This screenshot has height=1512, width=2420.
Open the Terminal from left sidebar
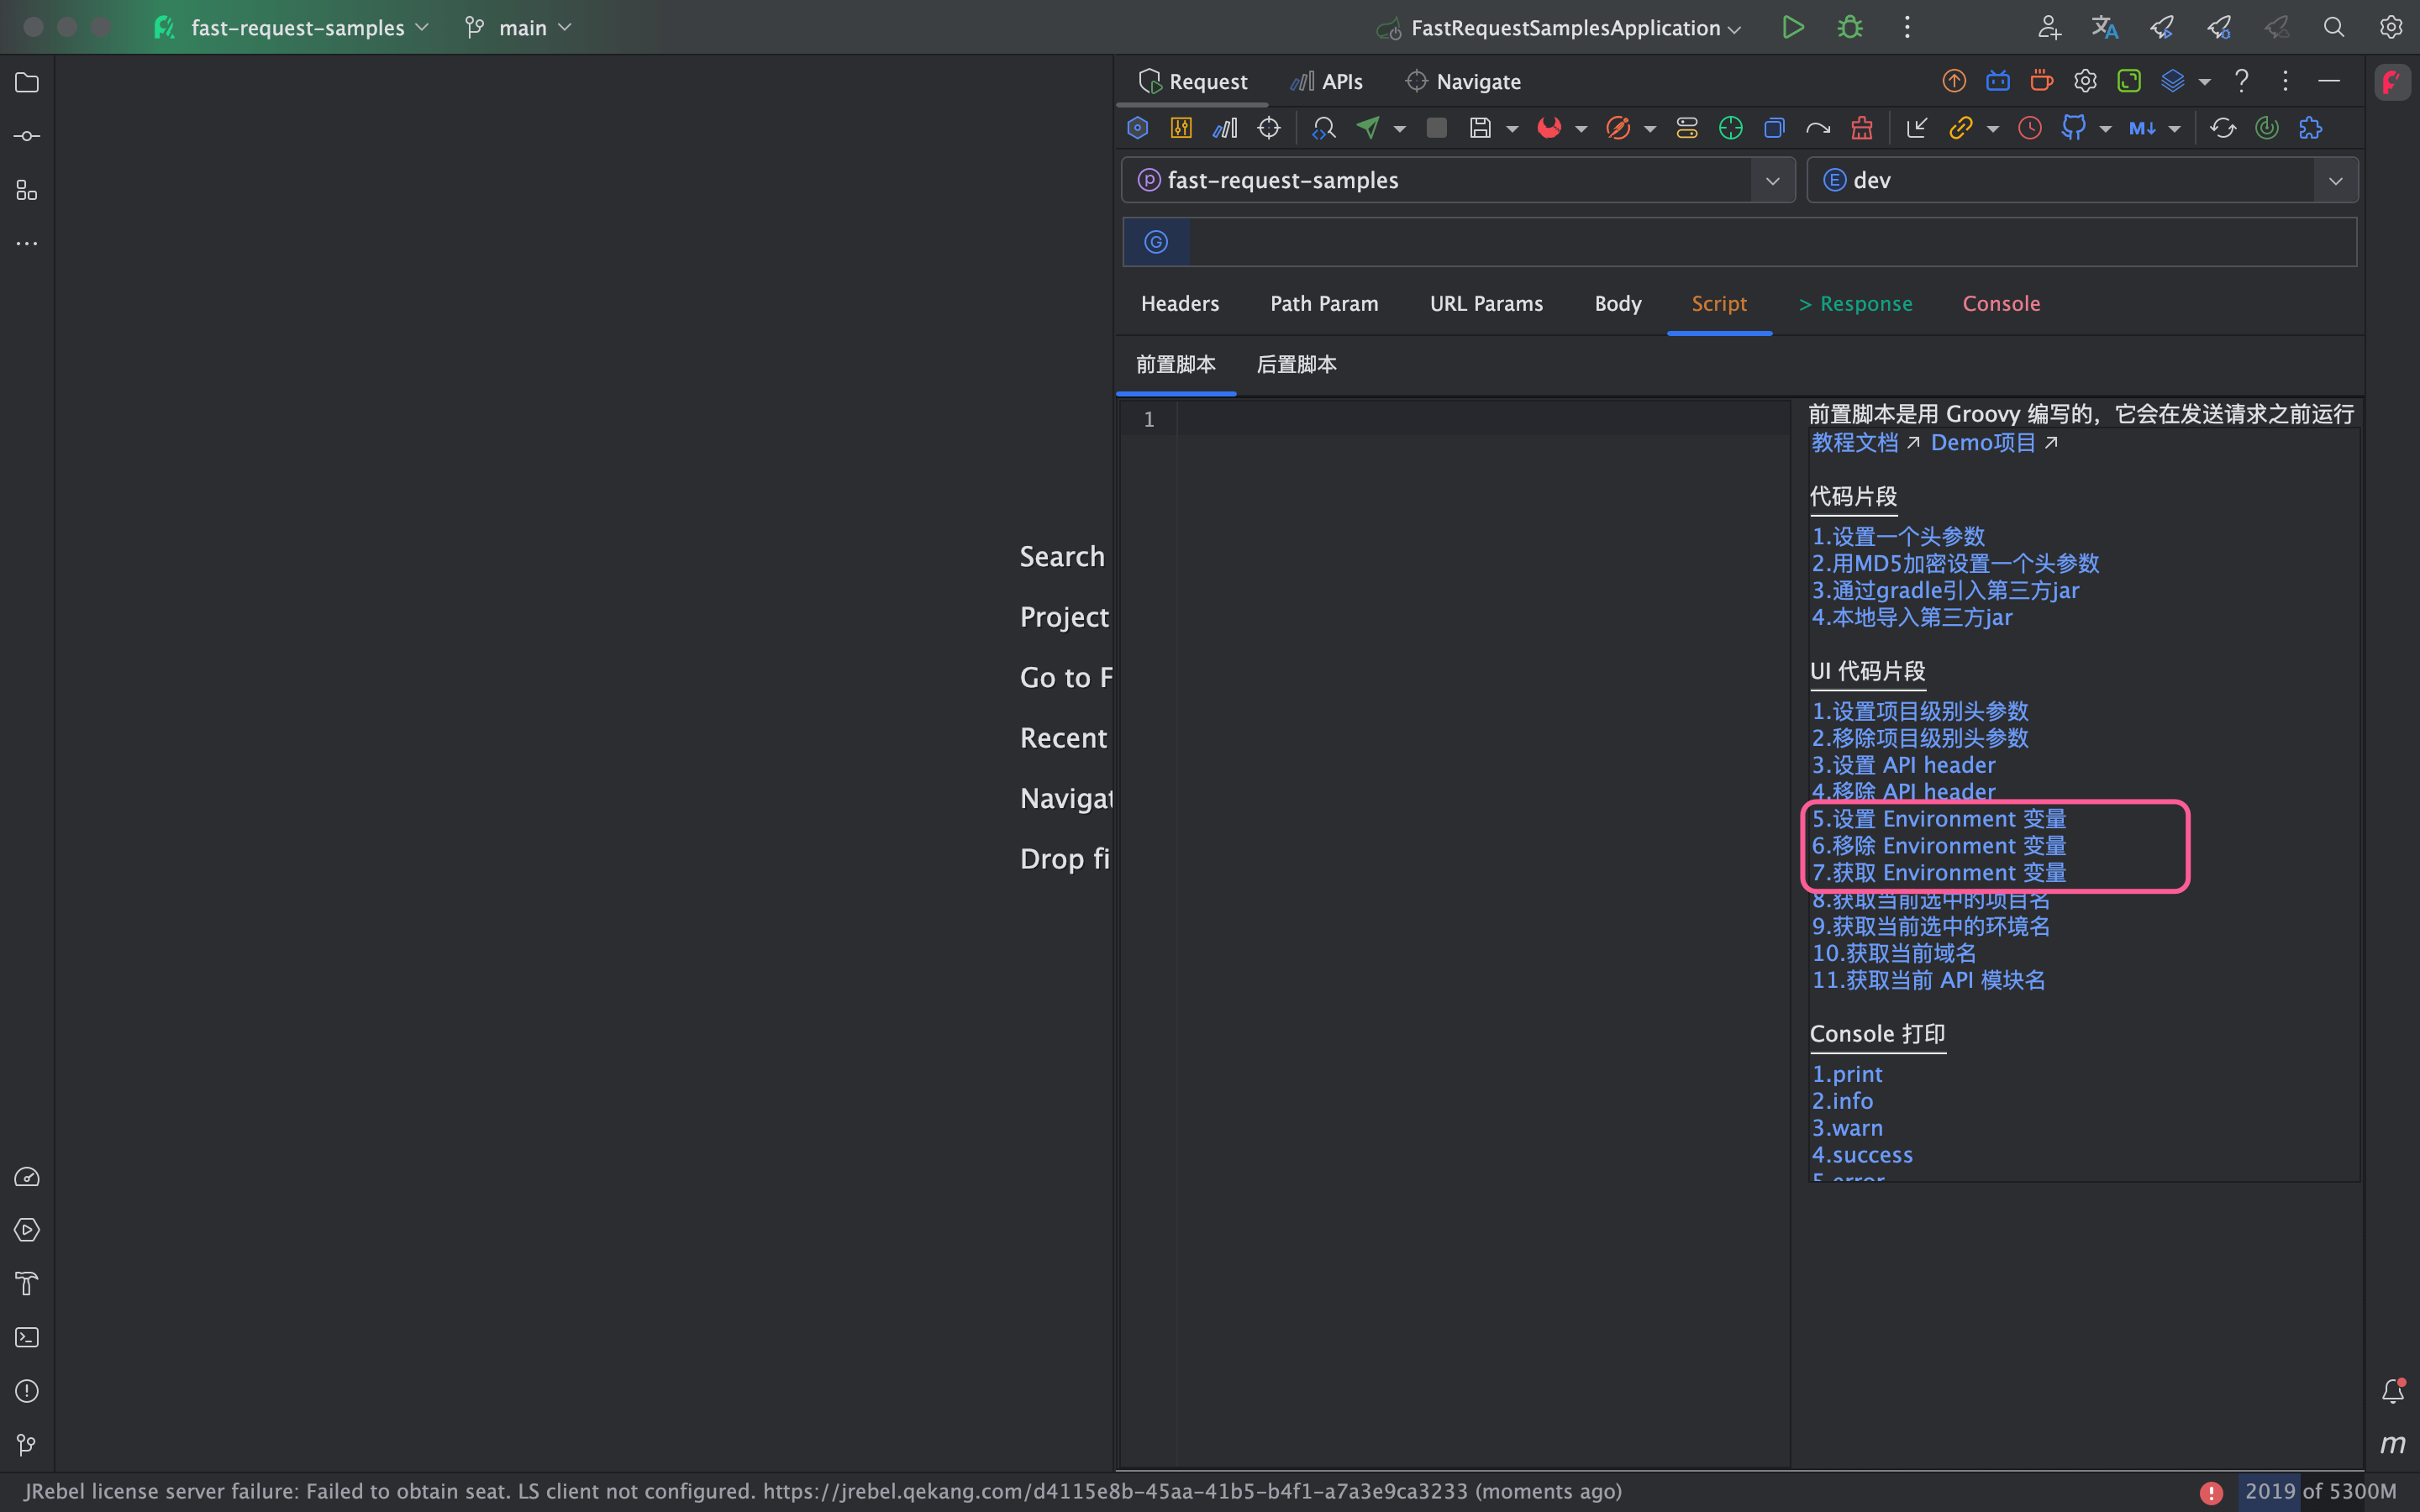26,1337
